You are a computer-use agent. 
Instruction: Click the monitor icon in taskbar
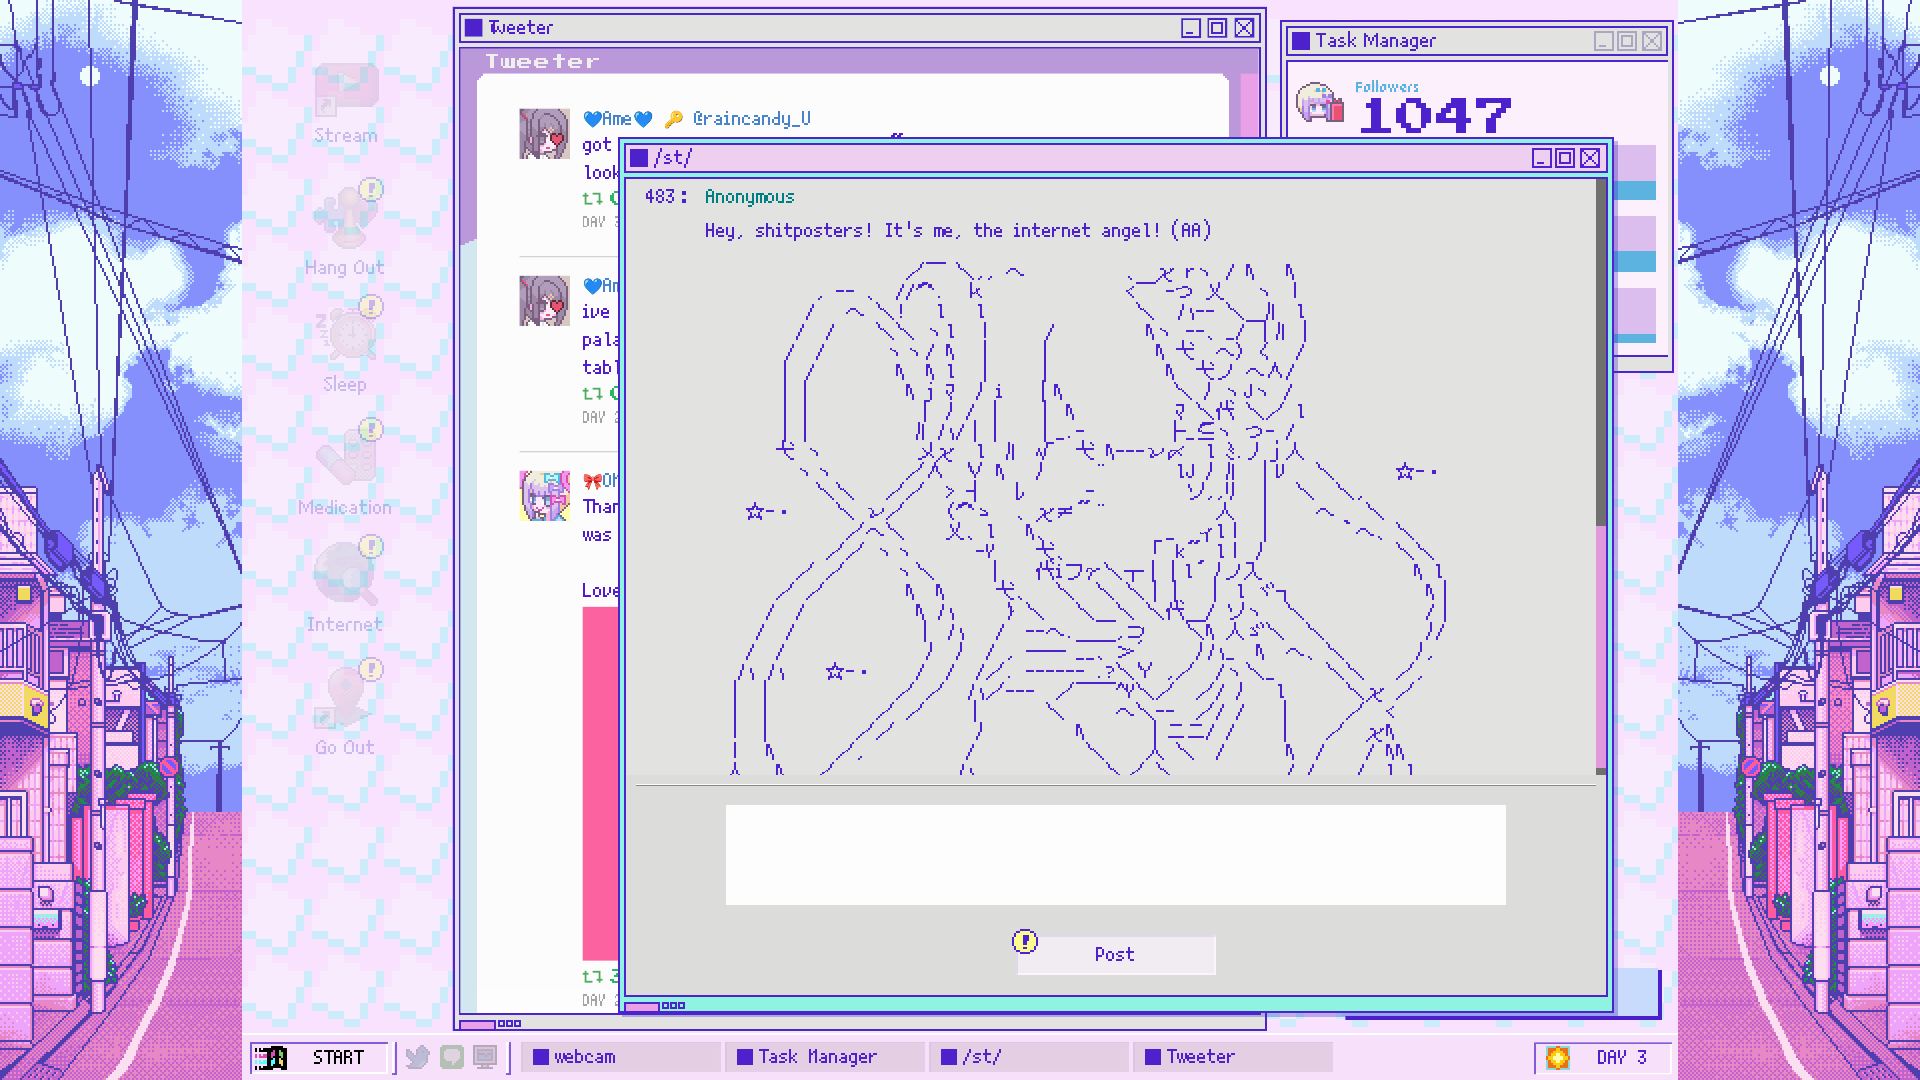485,1057
